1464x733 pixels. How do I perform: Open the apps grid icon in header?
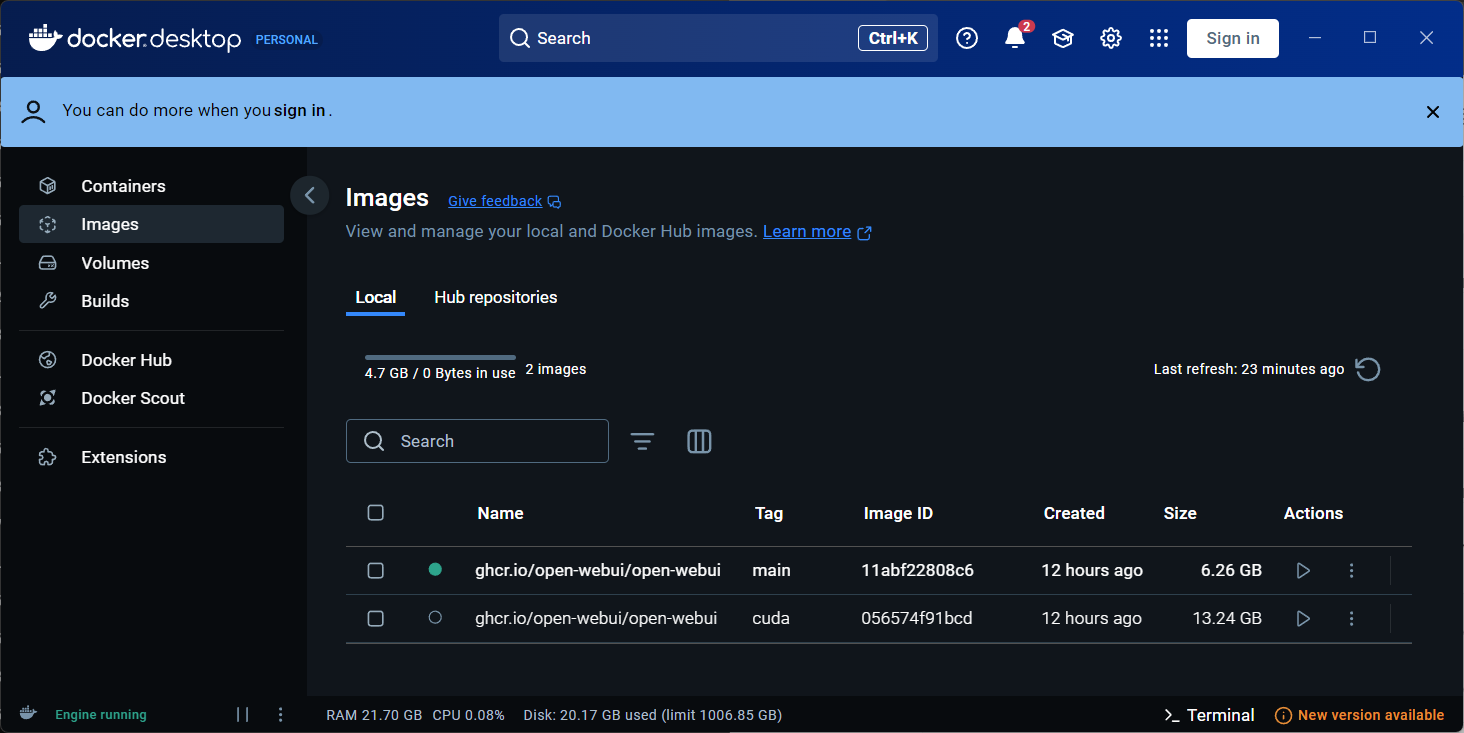click(1159, 38)
